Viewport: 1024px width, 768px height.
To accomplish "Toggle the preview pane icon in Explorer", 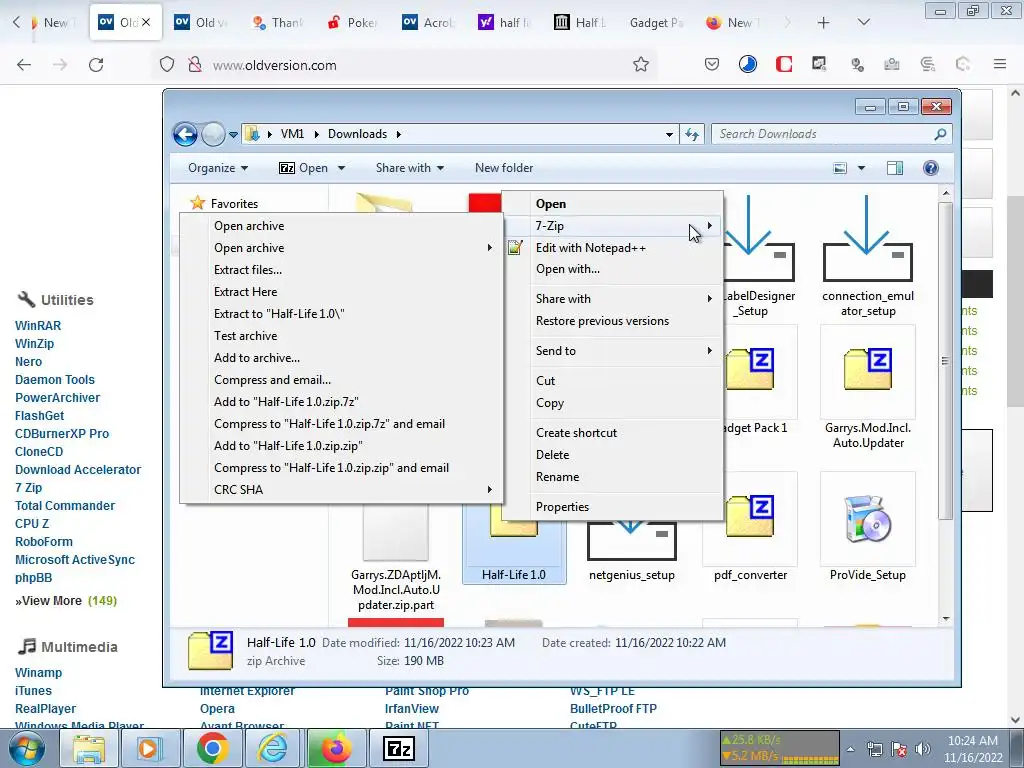I will (x=895, y=168).
